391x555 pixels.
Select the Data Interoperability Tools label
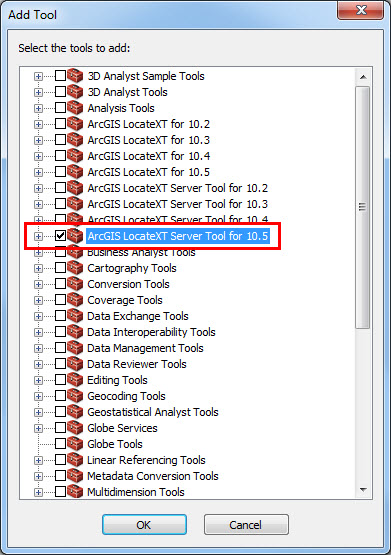coord(151,332)
